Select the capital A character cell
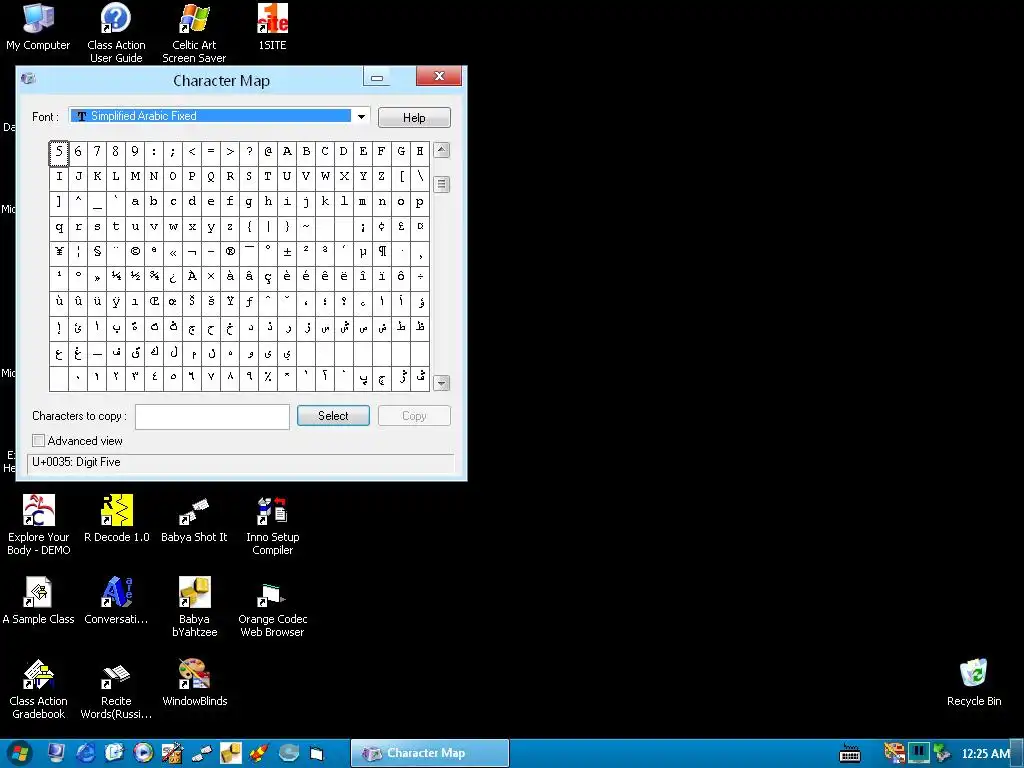1024x768 pixels. coord(287,153)
